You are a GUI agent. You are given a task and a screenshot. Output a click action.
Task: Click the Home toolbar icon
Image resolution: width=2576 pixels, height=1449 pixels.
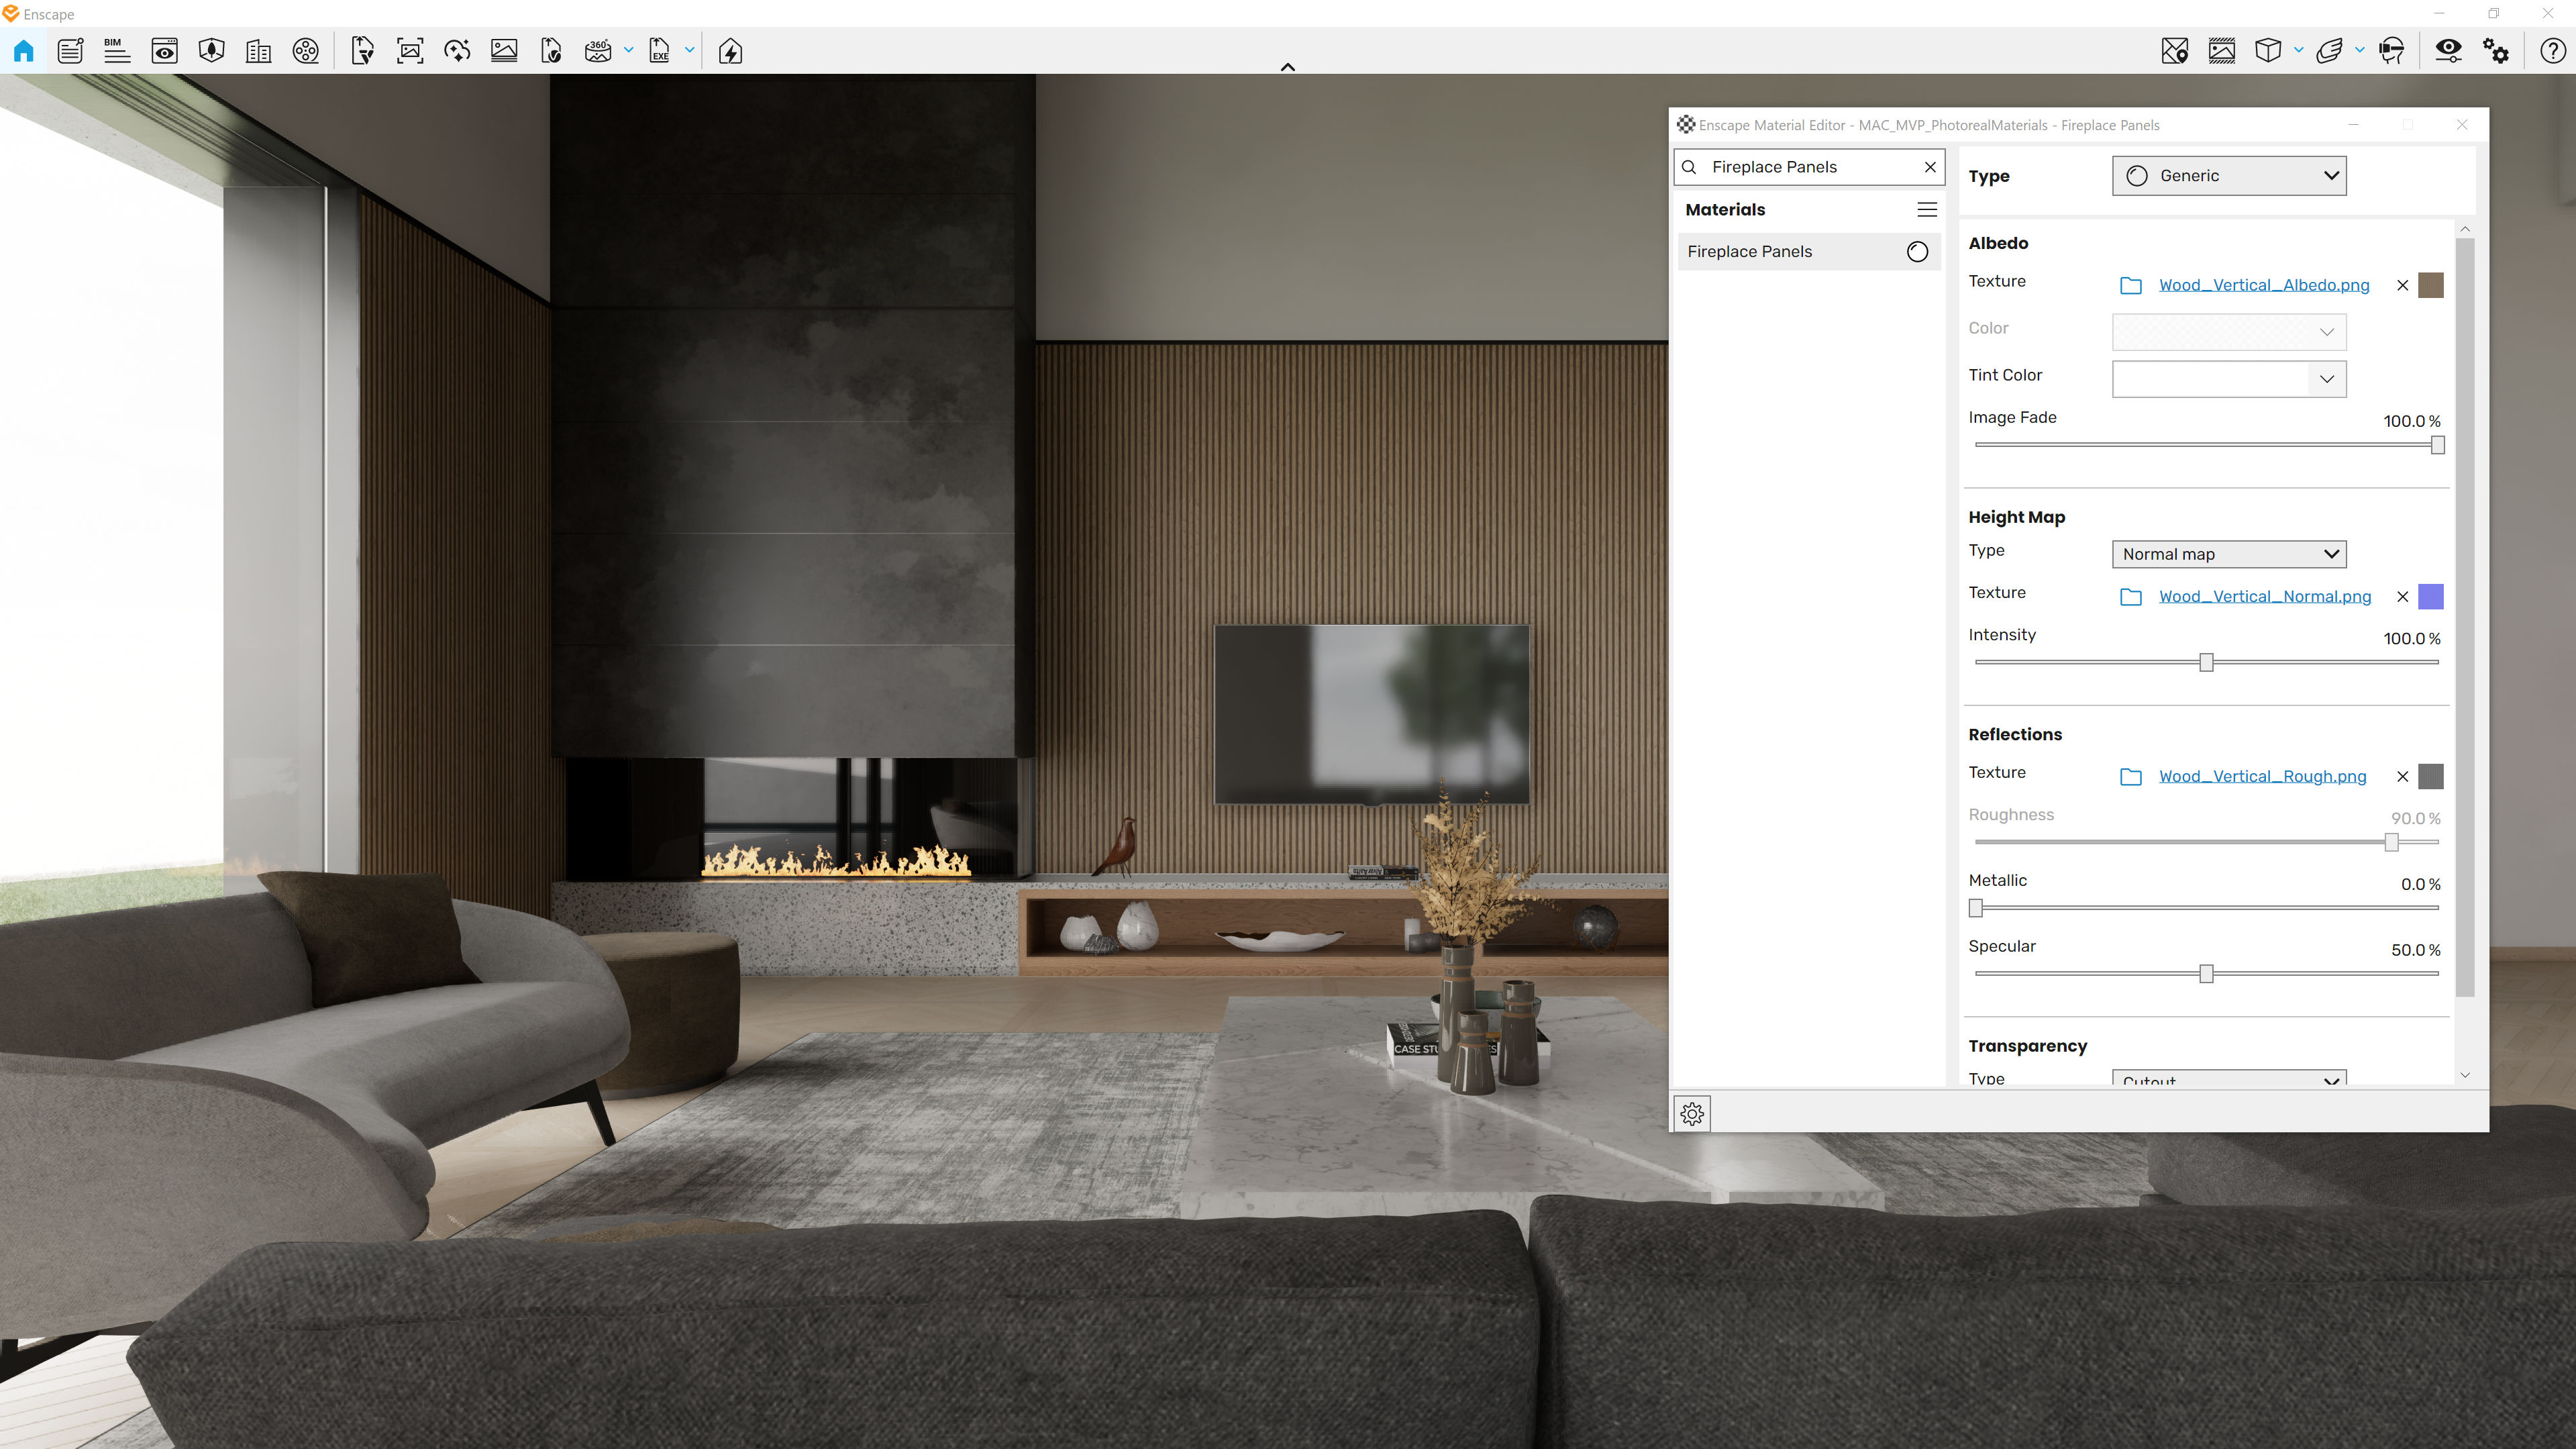23,50
